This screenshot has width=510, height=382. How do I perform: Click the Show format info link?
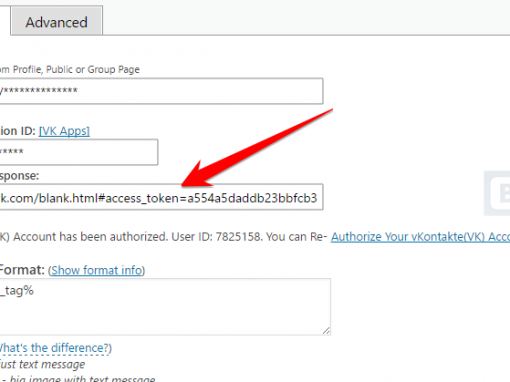pyautogui.click(x=97, y=270)
